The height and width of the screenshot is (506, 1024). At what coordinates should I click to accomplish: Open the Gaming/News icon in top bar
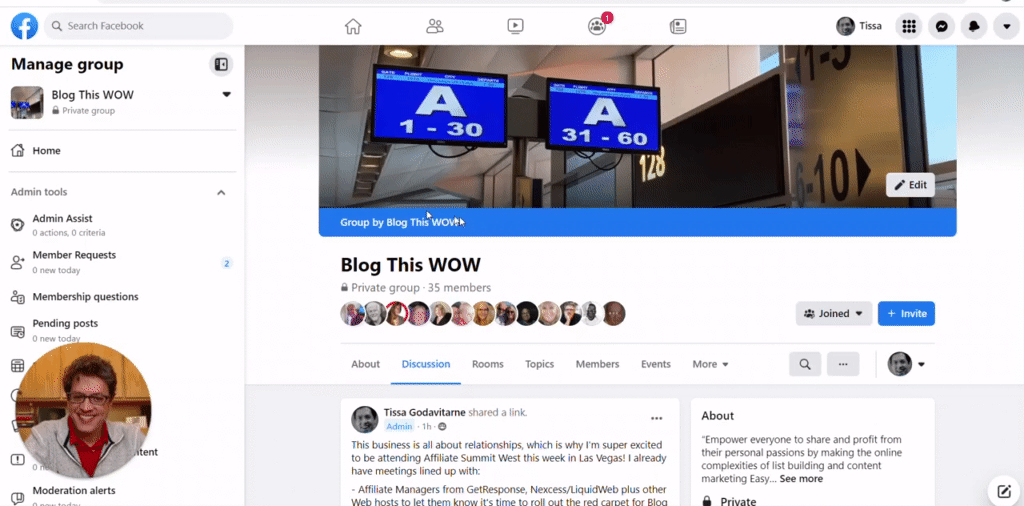(x=678, y=26)
